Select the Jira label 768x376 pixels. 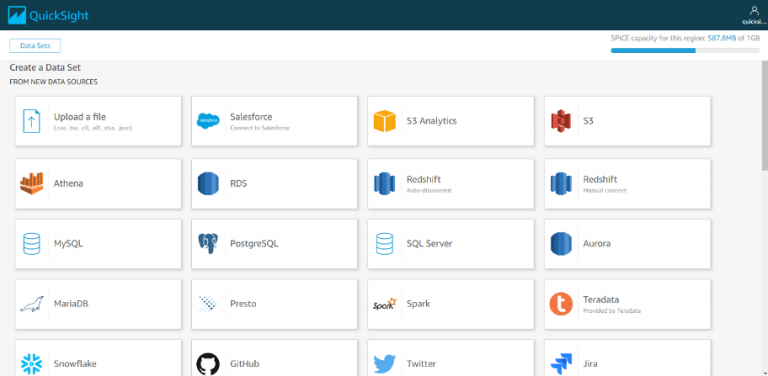click(x=590, y=364)
